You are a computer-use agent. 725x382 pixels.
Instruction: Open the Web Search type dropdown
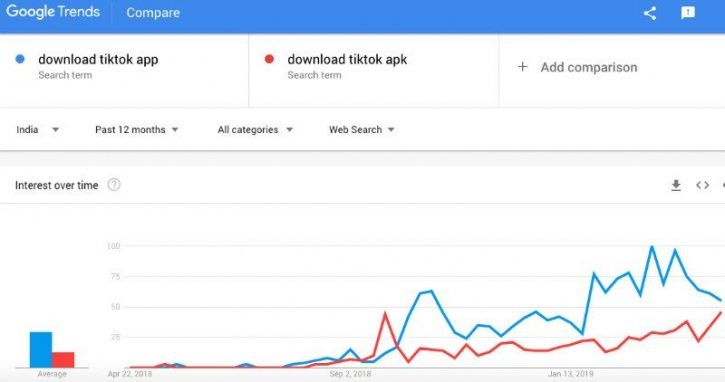pos(362,129)
